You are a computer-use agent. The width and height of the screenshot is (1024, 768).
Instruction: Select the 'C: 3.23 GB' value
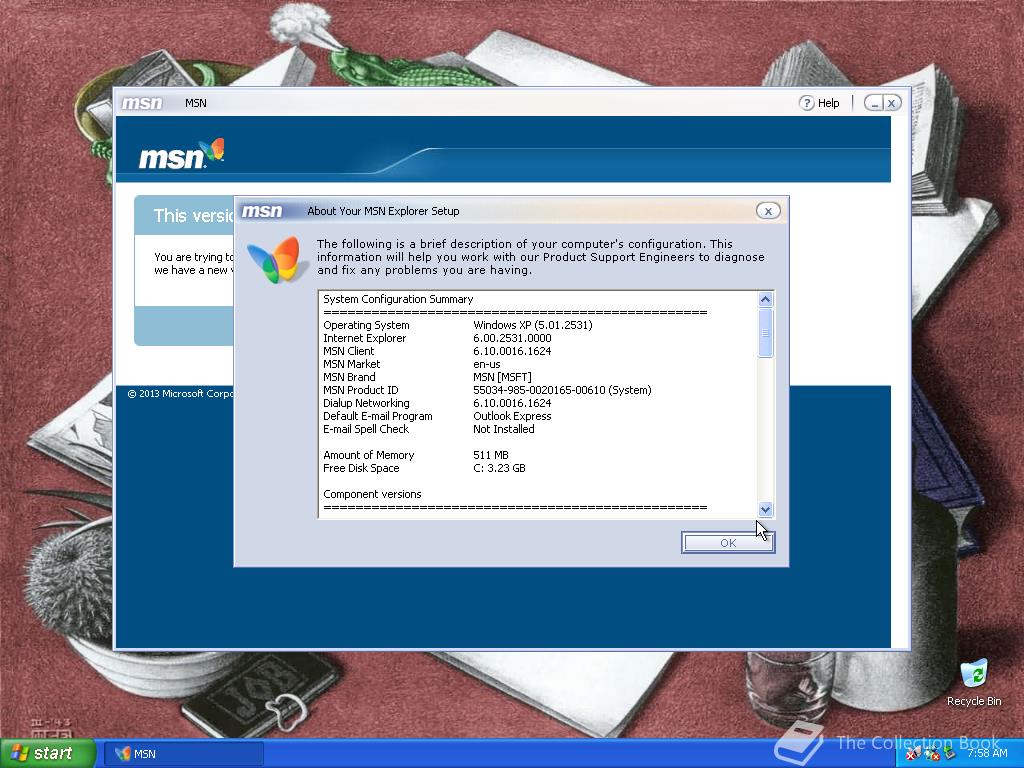click(x=499, y=468)
